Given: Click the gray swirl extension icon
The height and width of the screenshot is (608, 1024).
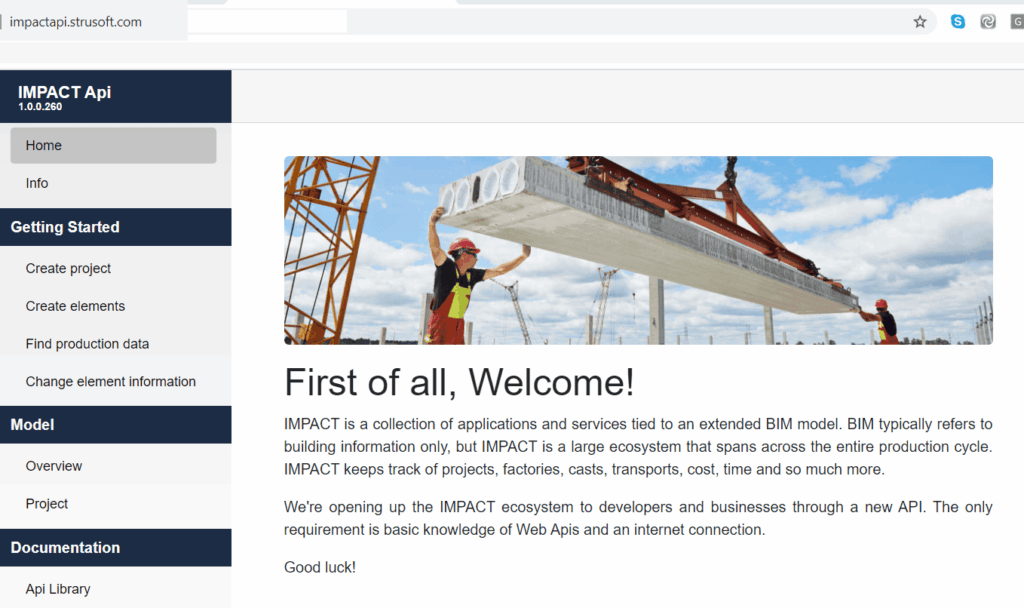Looking at the screenshot, I should click(x=988, y=22).
